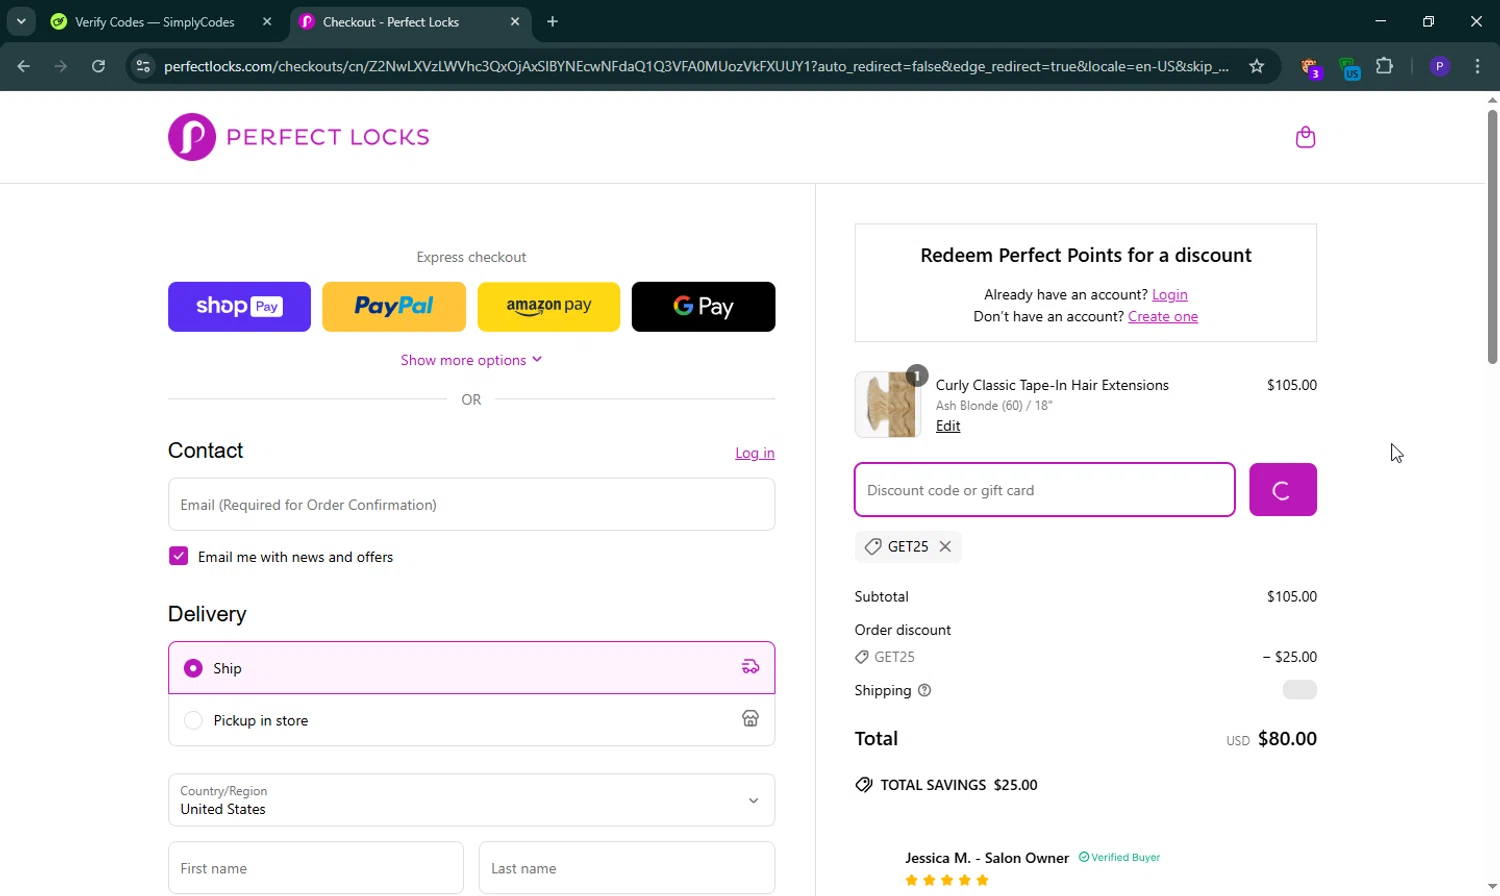
Task: Click the store icon in Pickup row
Action: coord(750,719)
